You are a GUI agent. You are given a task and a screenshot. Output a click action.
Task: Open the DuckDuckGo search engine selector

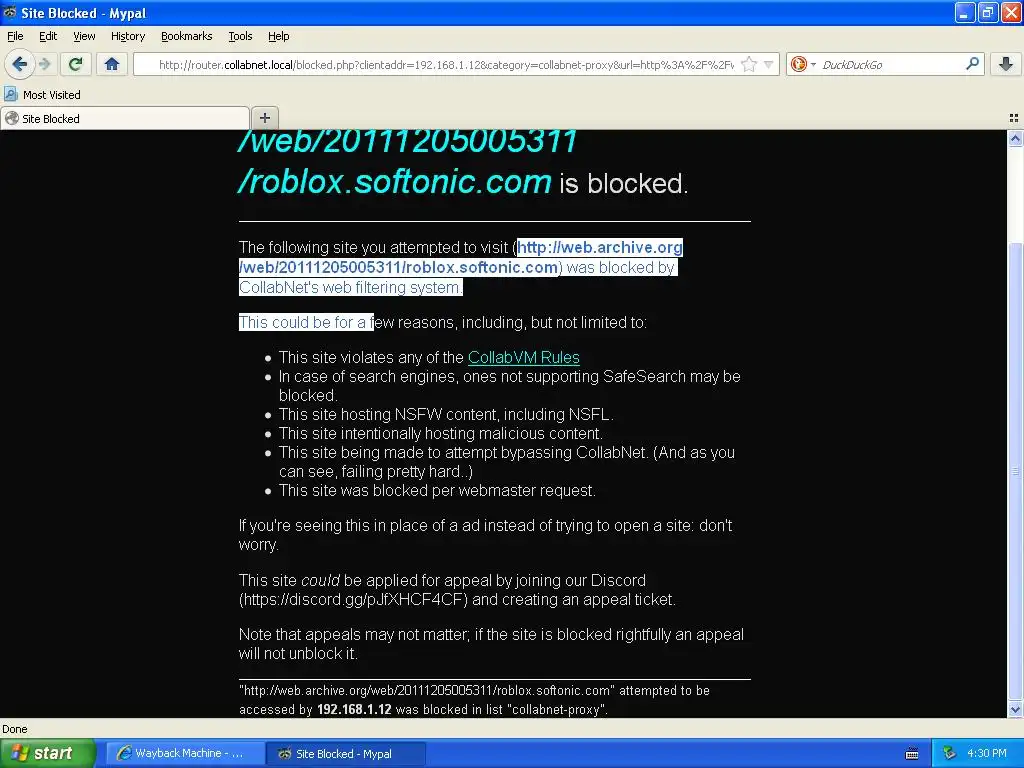(x=803, y=64)
